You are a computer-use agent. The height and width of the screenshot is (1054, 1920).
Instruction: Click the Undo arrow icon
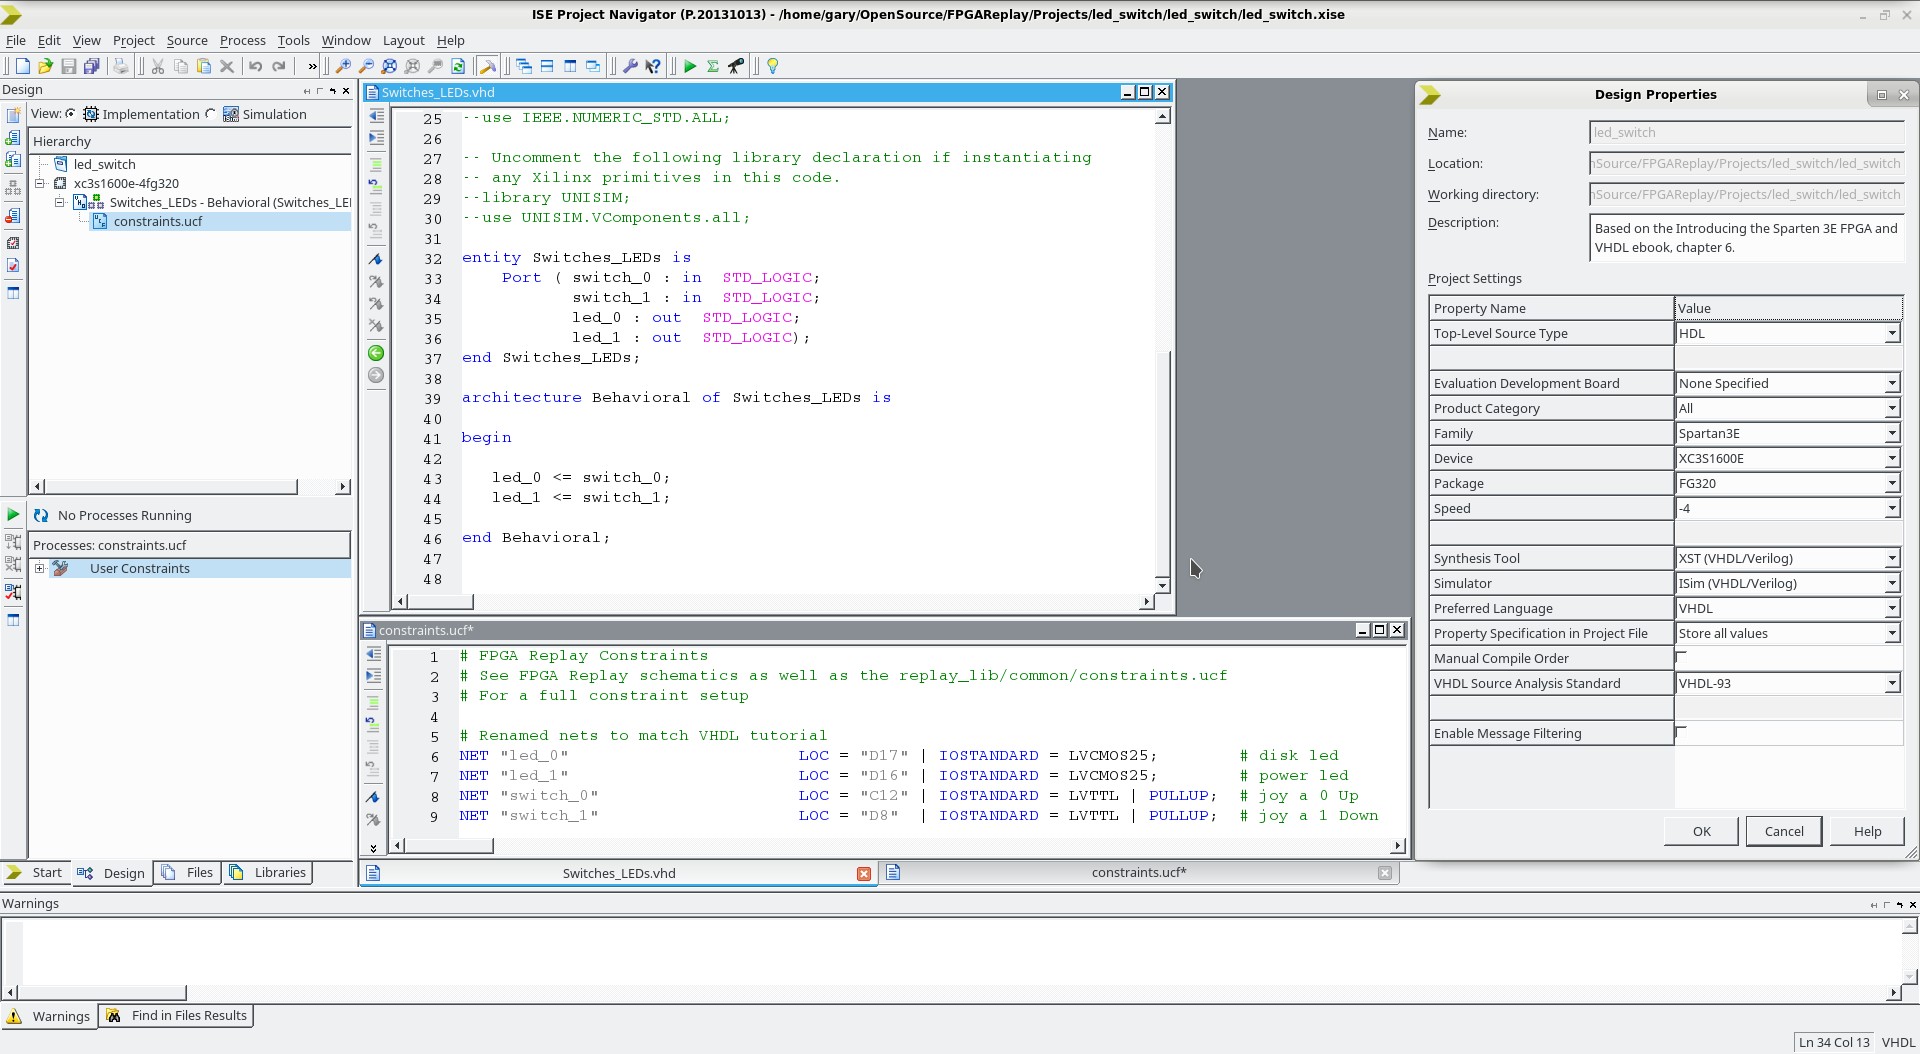[255, 66]
